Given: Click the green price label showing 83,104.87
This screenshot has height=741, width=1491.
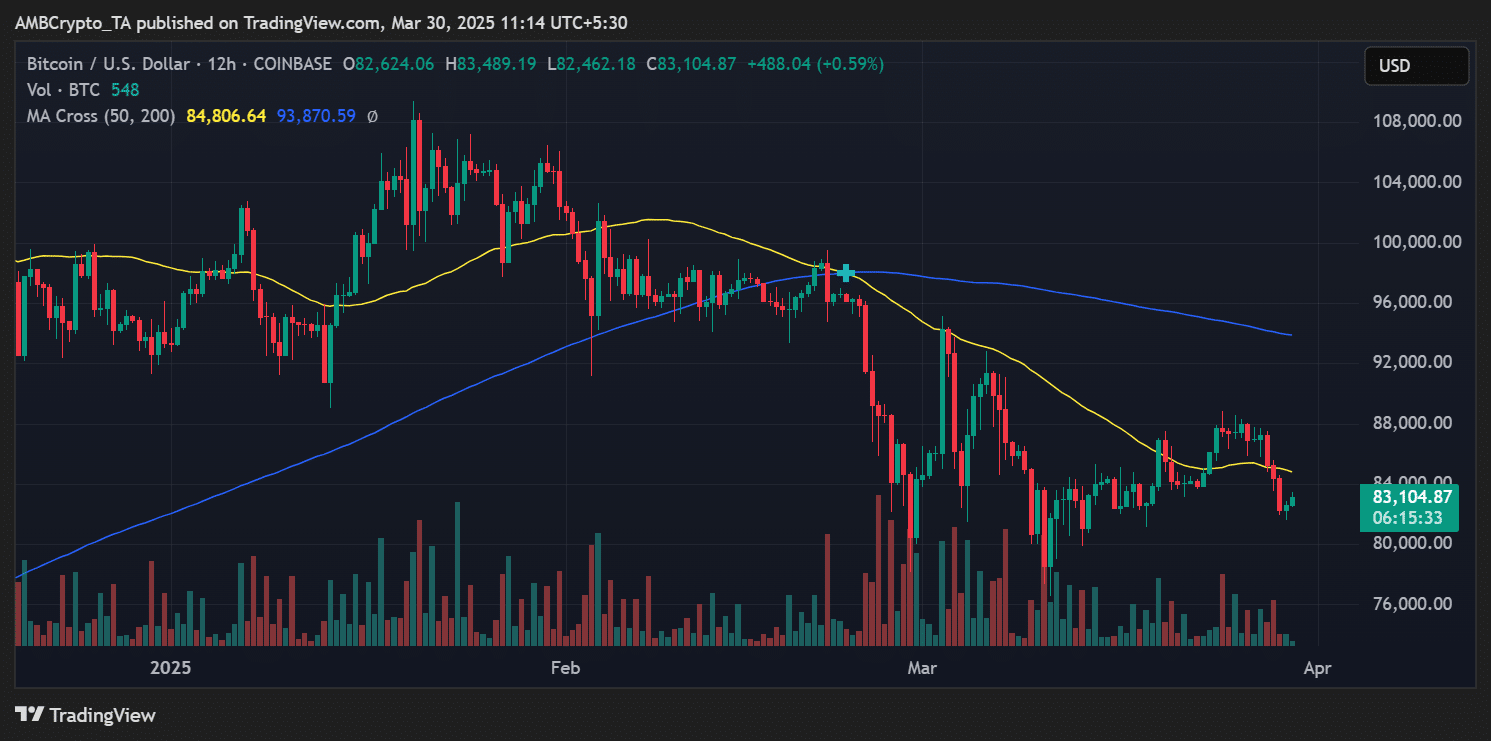Looking at the screenshot, I should 1410,495.
